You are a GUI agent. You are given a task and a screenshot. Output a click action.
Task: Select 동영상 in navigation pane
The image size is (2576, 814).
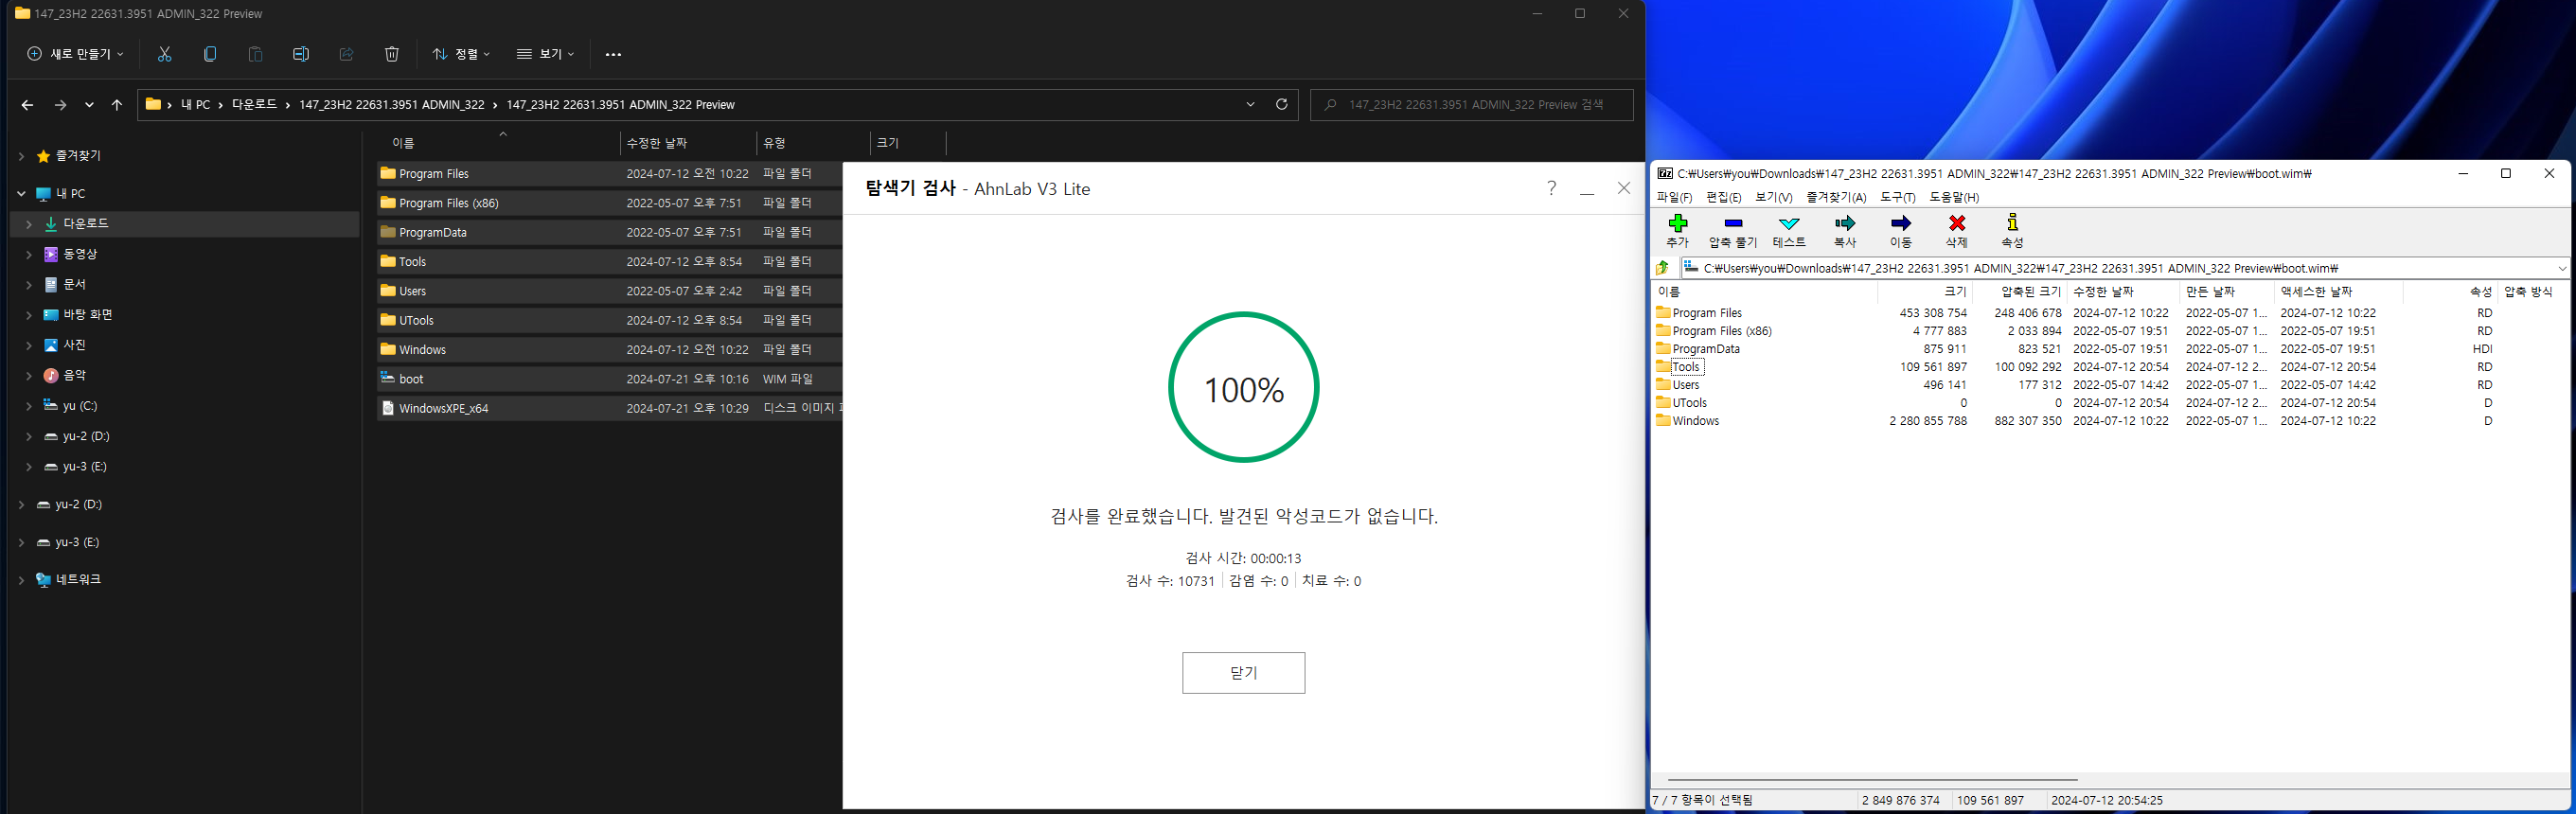coord(80,255)
